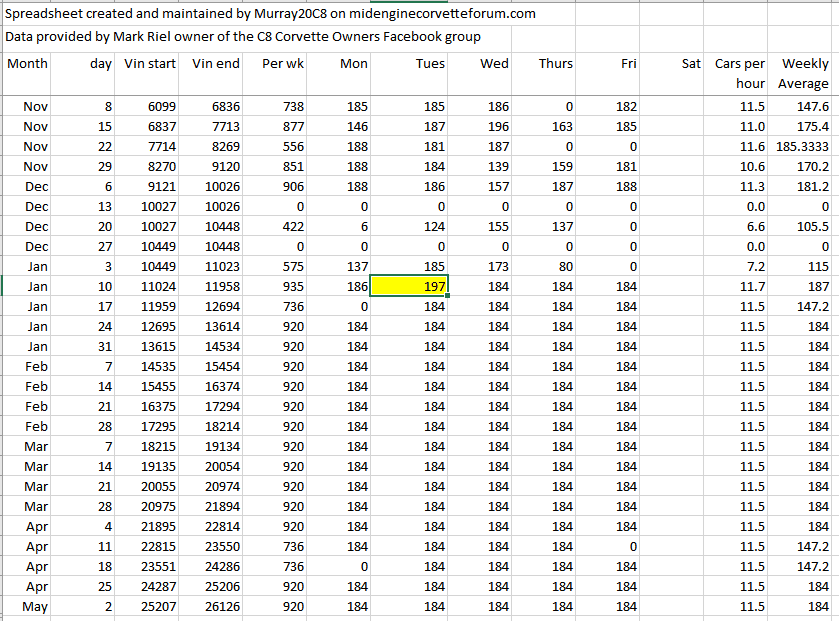Select the 'Vin end' header cell

point(214,64)
